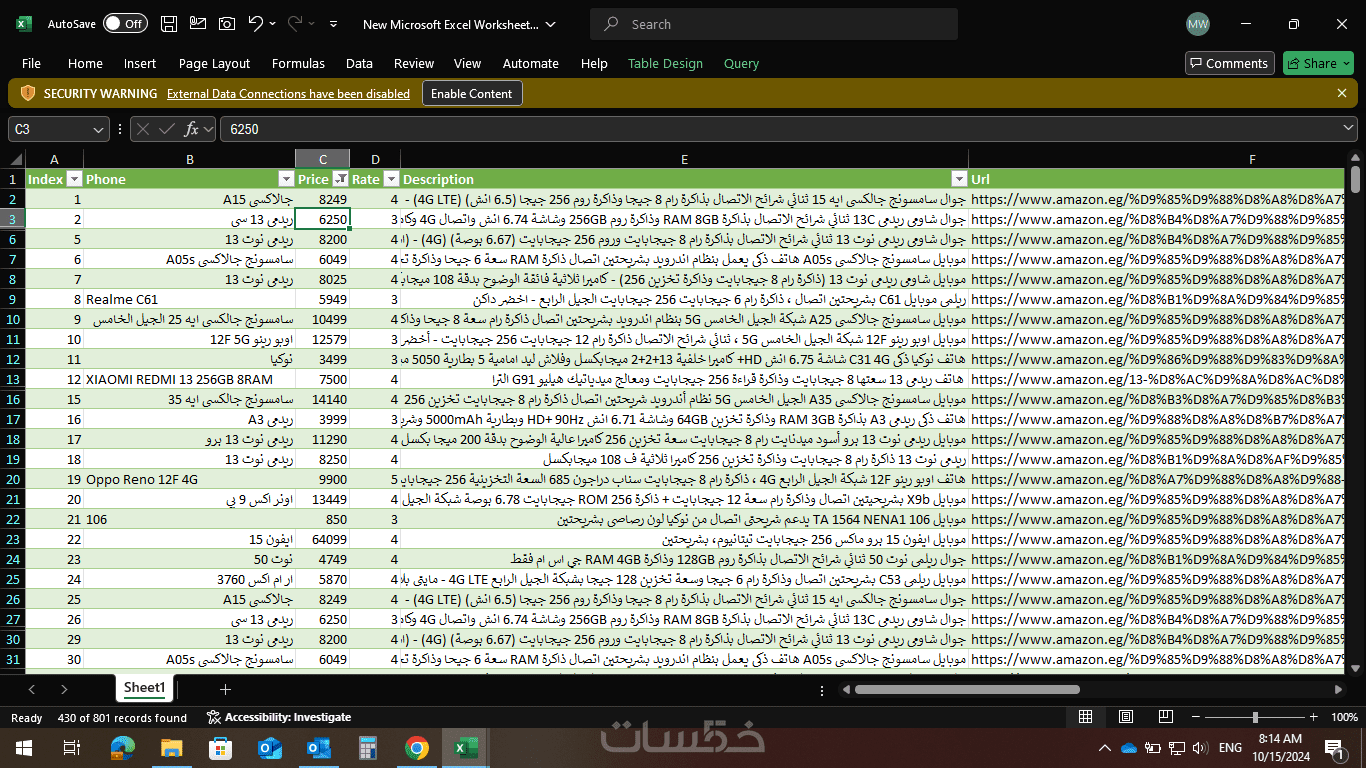
Task: Click the OneDrive cloud tray icon
Action: (x=1129, y=748)
